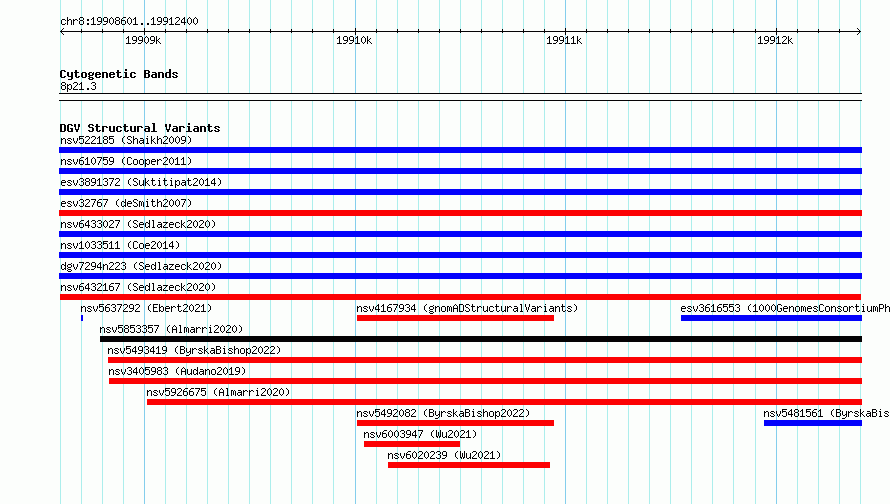Click red bar beneath esv32767

(460, 213)
